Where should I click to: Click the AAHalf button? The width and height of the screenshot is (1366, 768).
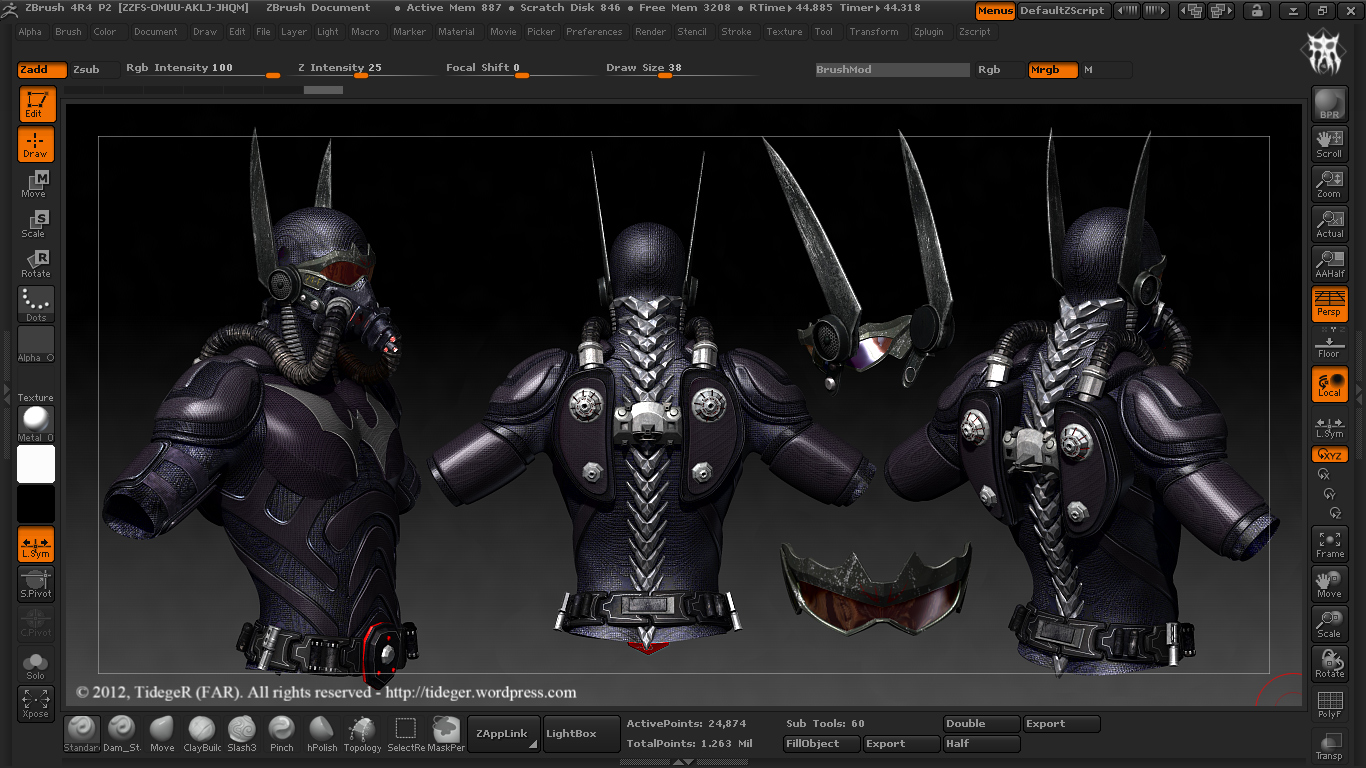coord(1330,264)
